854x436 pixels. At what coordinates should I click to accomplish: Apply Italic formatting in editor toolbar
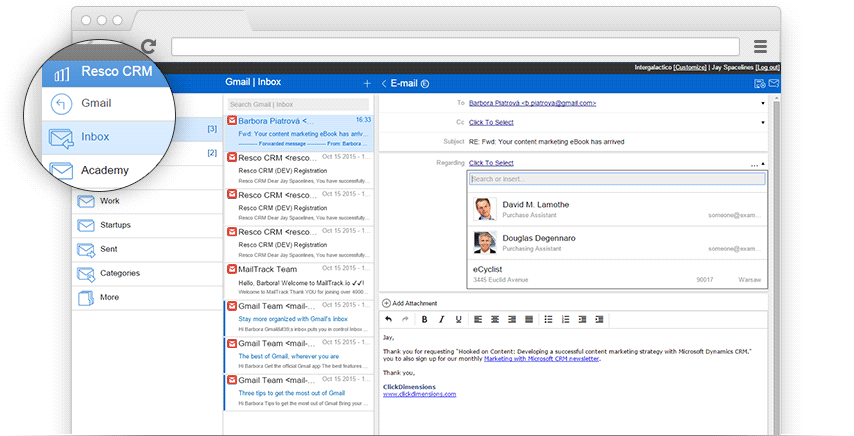click(441, 319)
